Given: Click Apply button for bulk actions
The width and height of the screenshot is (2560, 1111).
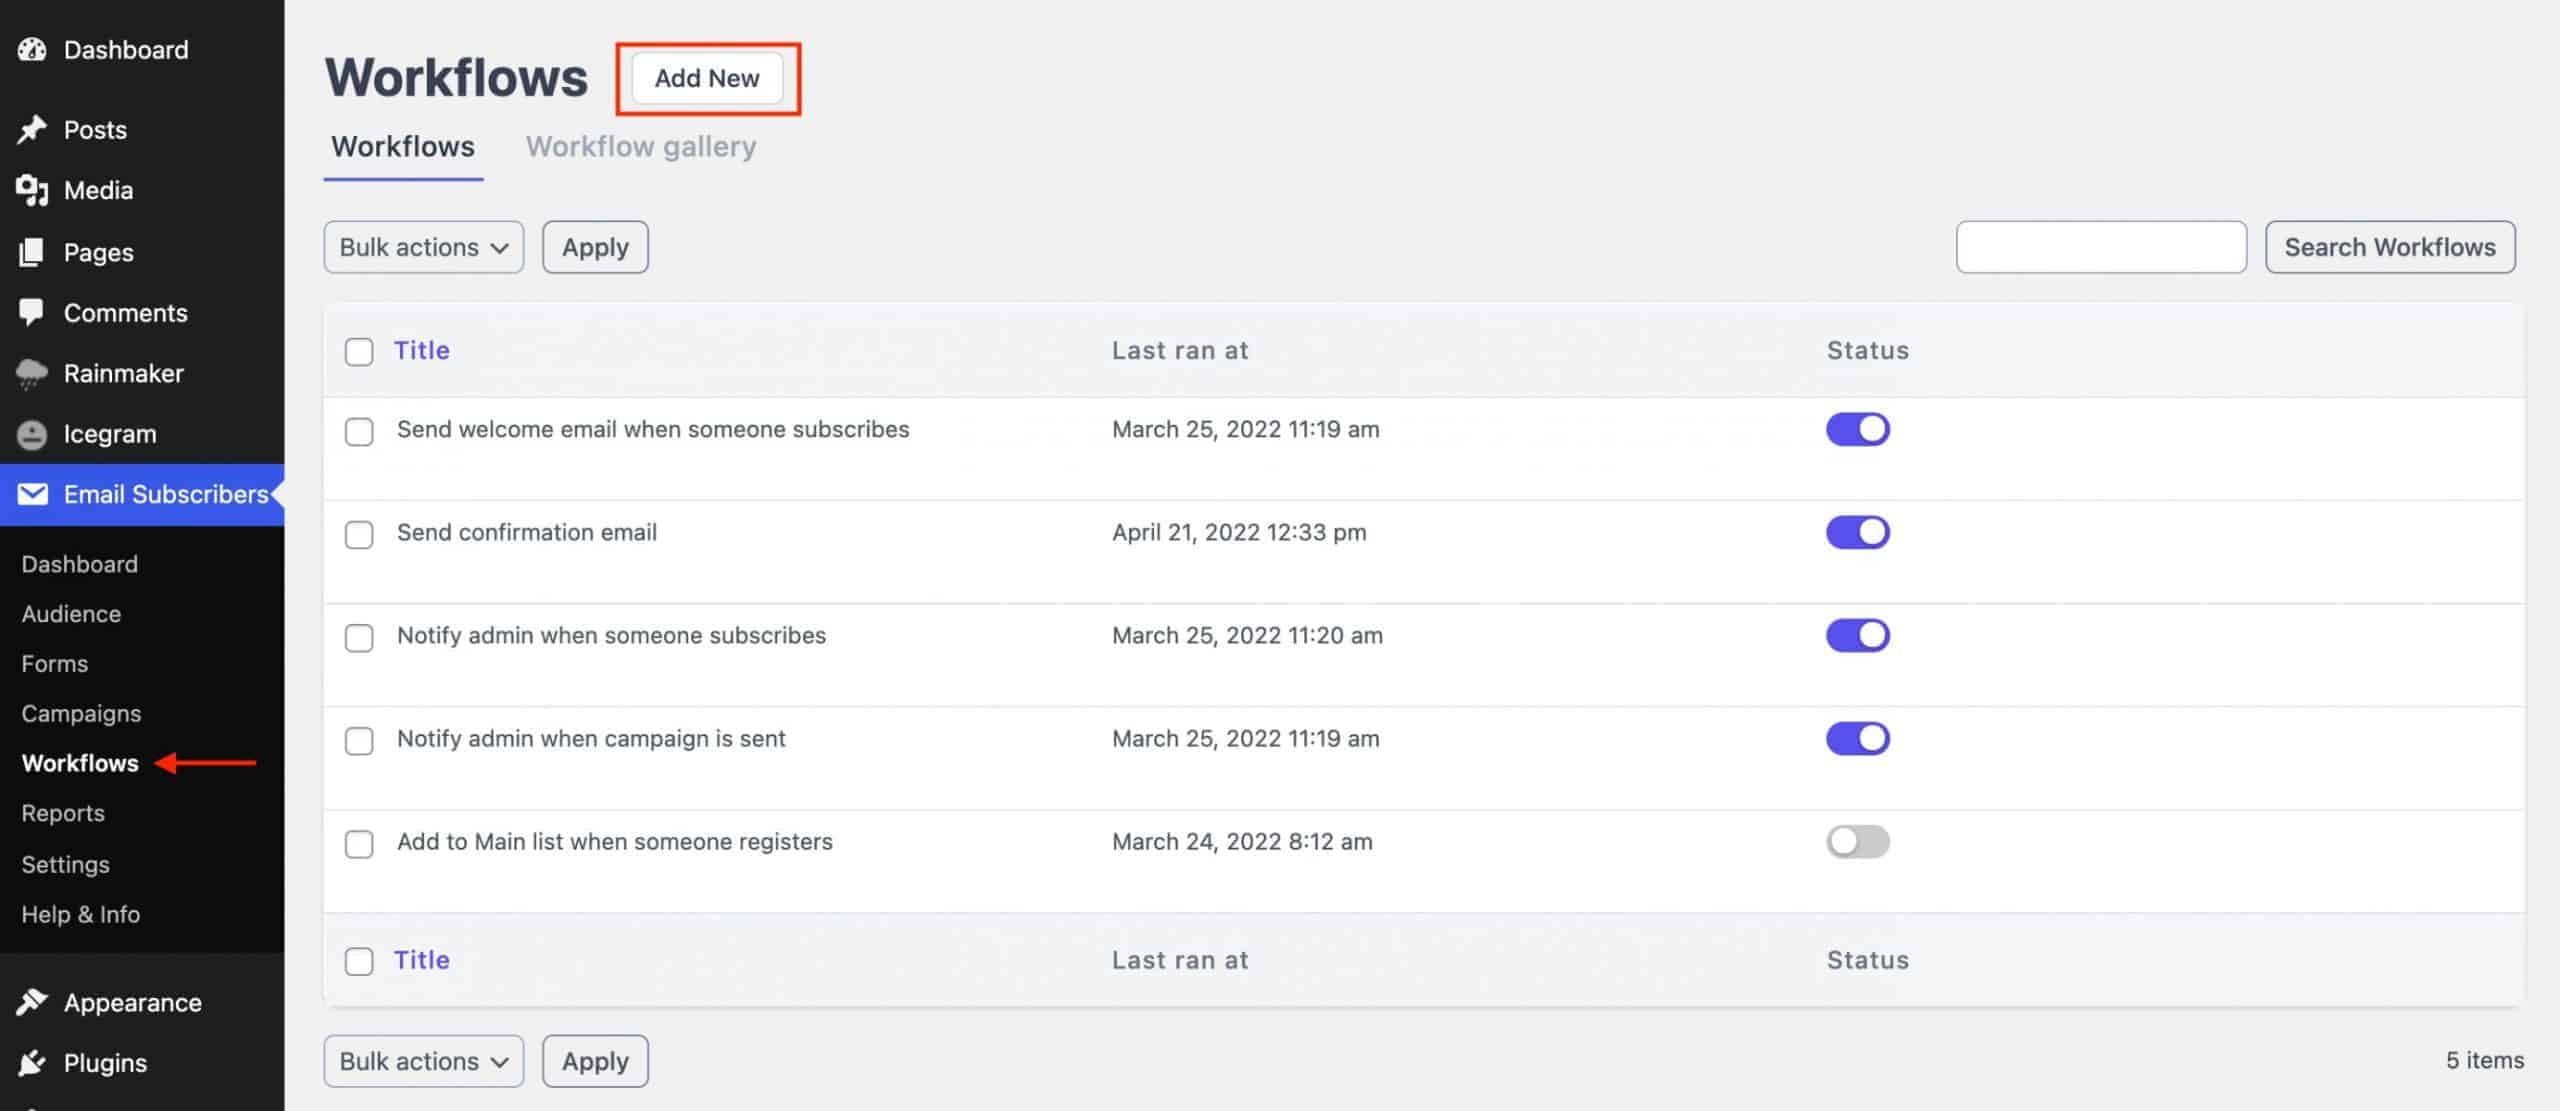Looking at the screenshot, I should 593,245.
